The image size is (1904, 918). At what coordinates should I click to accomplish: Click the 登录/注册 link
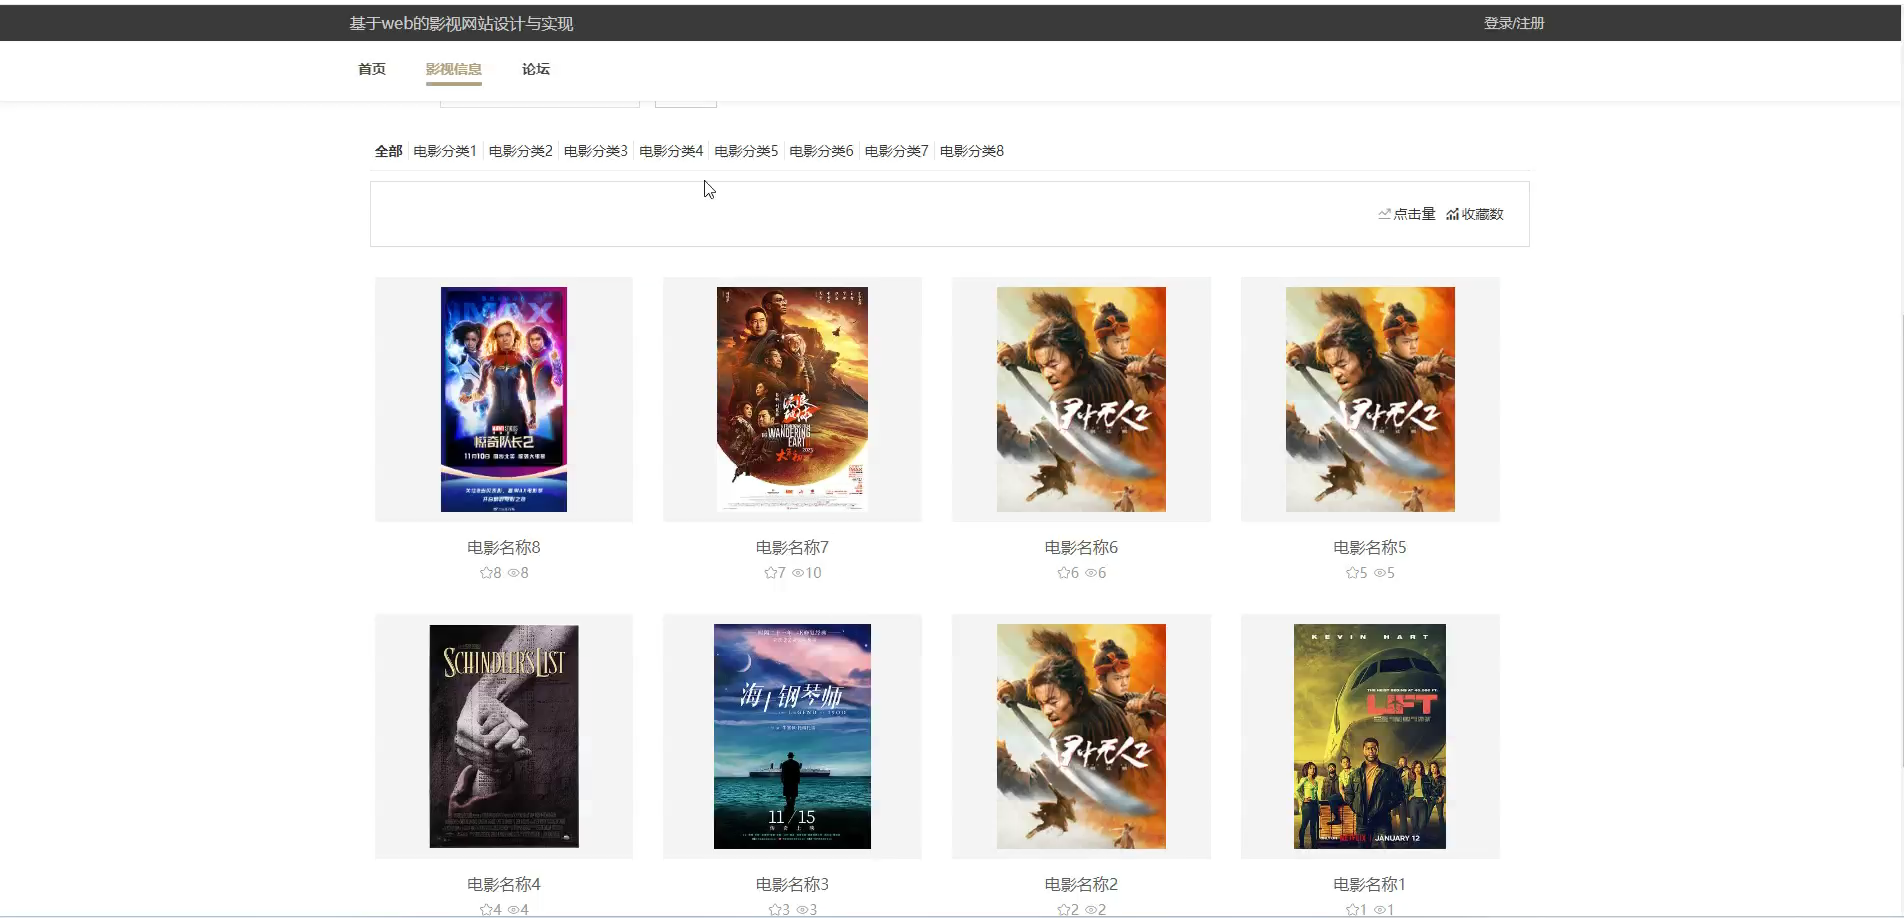1514,23
